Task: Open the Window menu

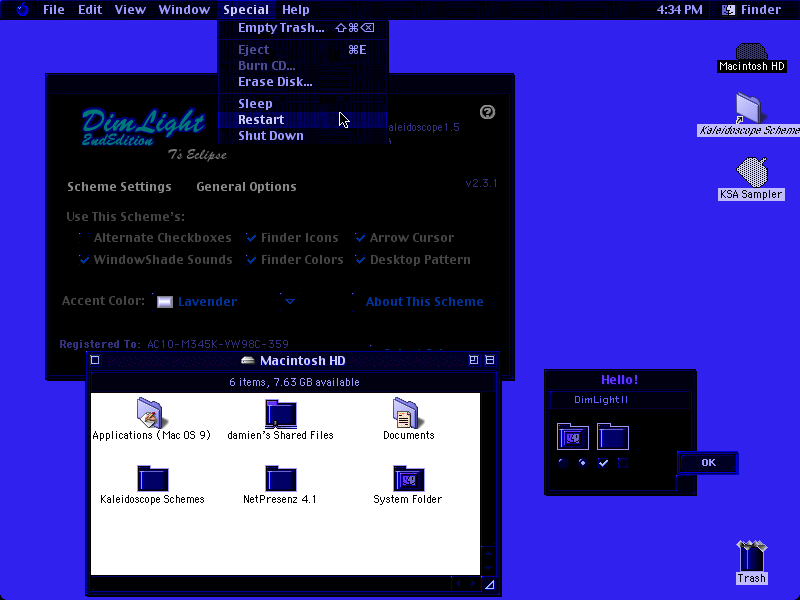Action: click(184, 9)
